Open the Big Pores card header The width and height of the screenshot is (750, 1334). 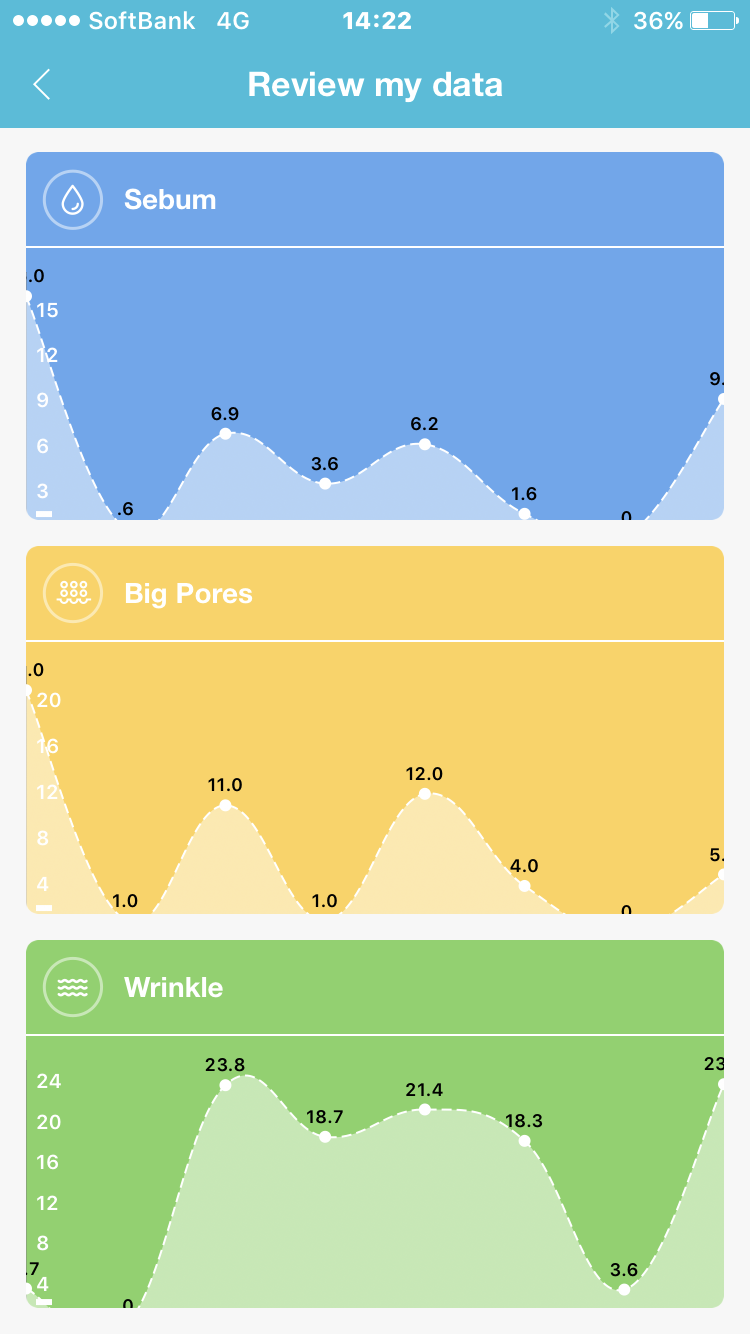[375, 593]
